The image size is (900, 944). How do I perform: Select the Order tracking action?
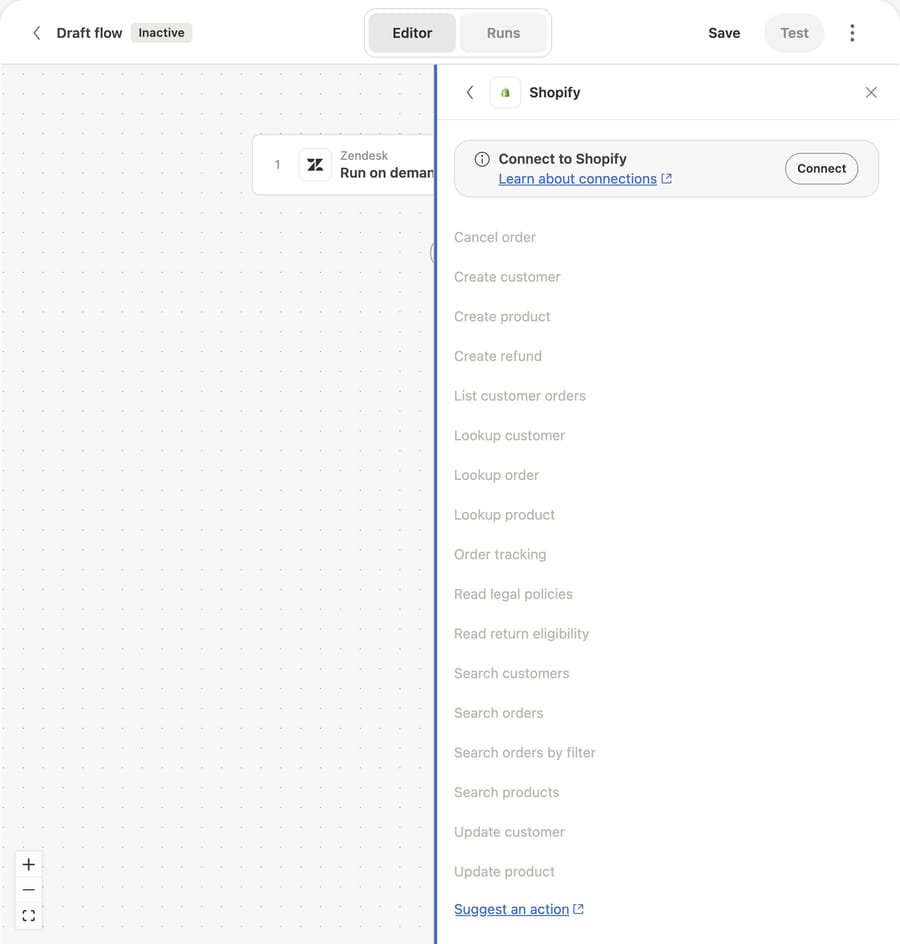coord(500,554)
